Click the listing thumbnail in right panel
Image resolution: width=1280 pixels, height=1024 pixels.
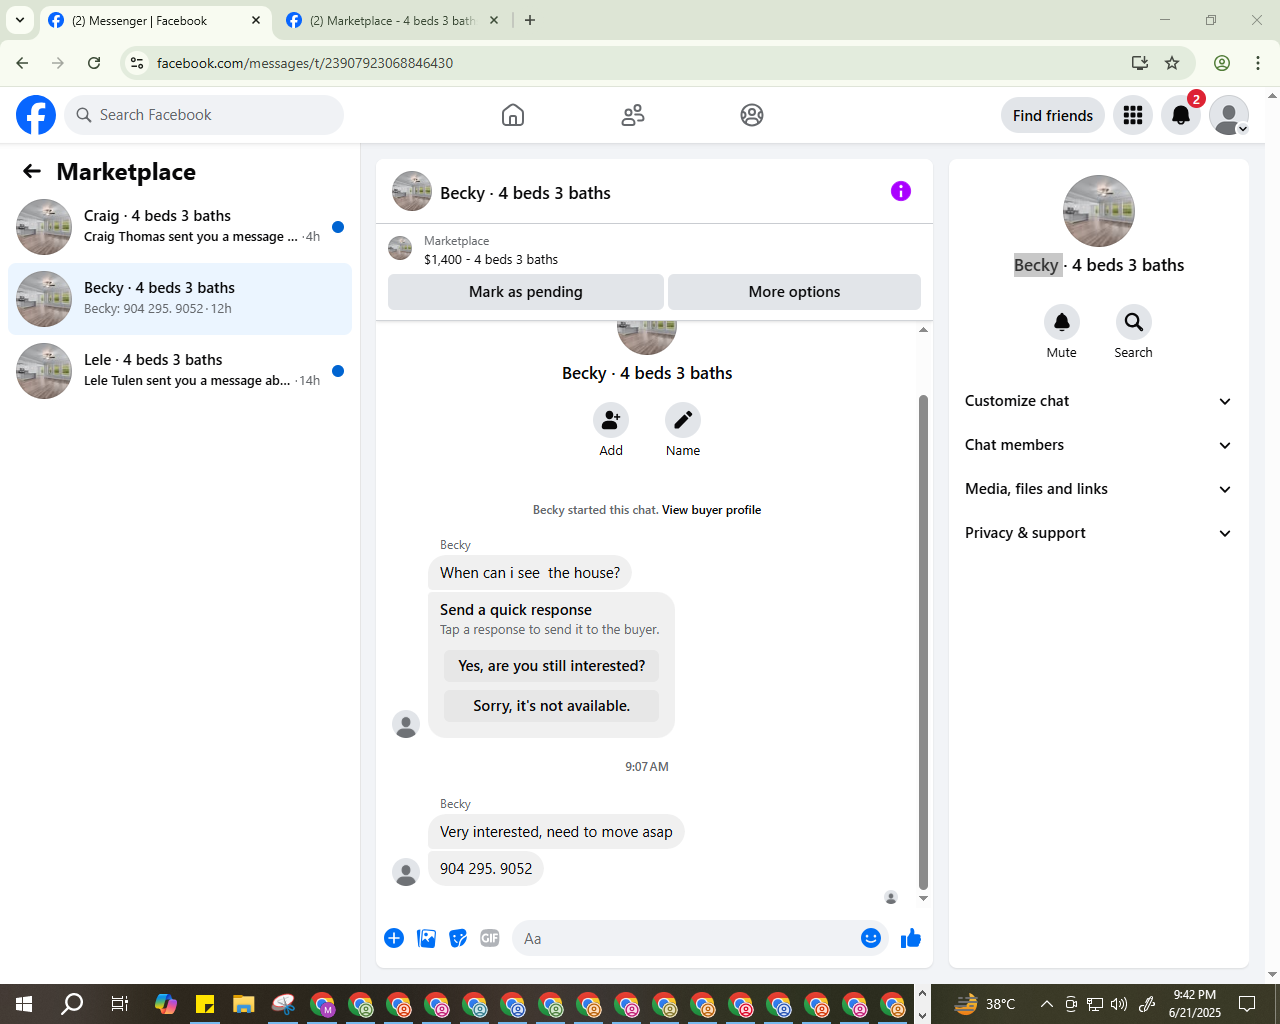(1099, 211)
